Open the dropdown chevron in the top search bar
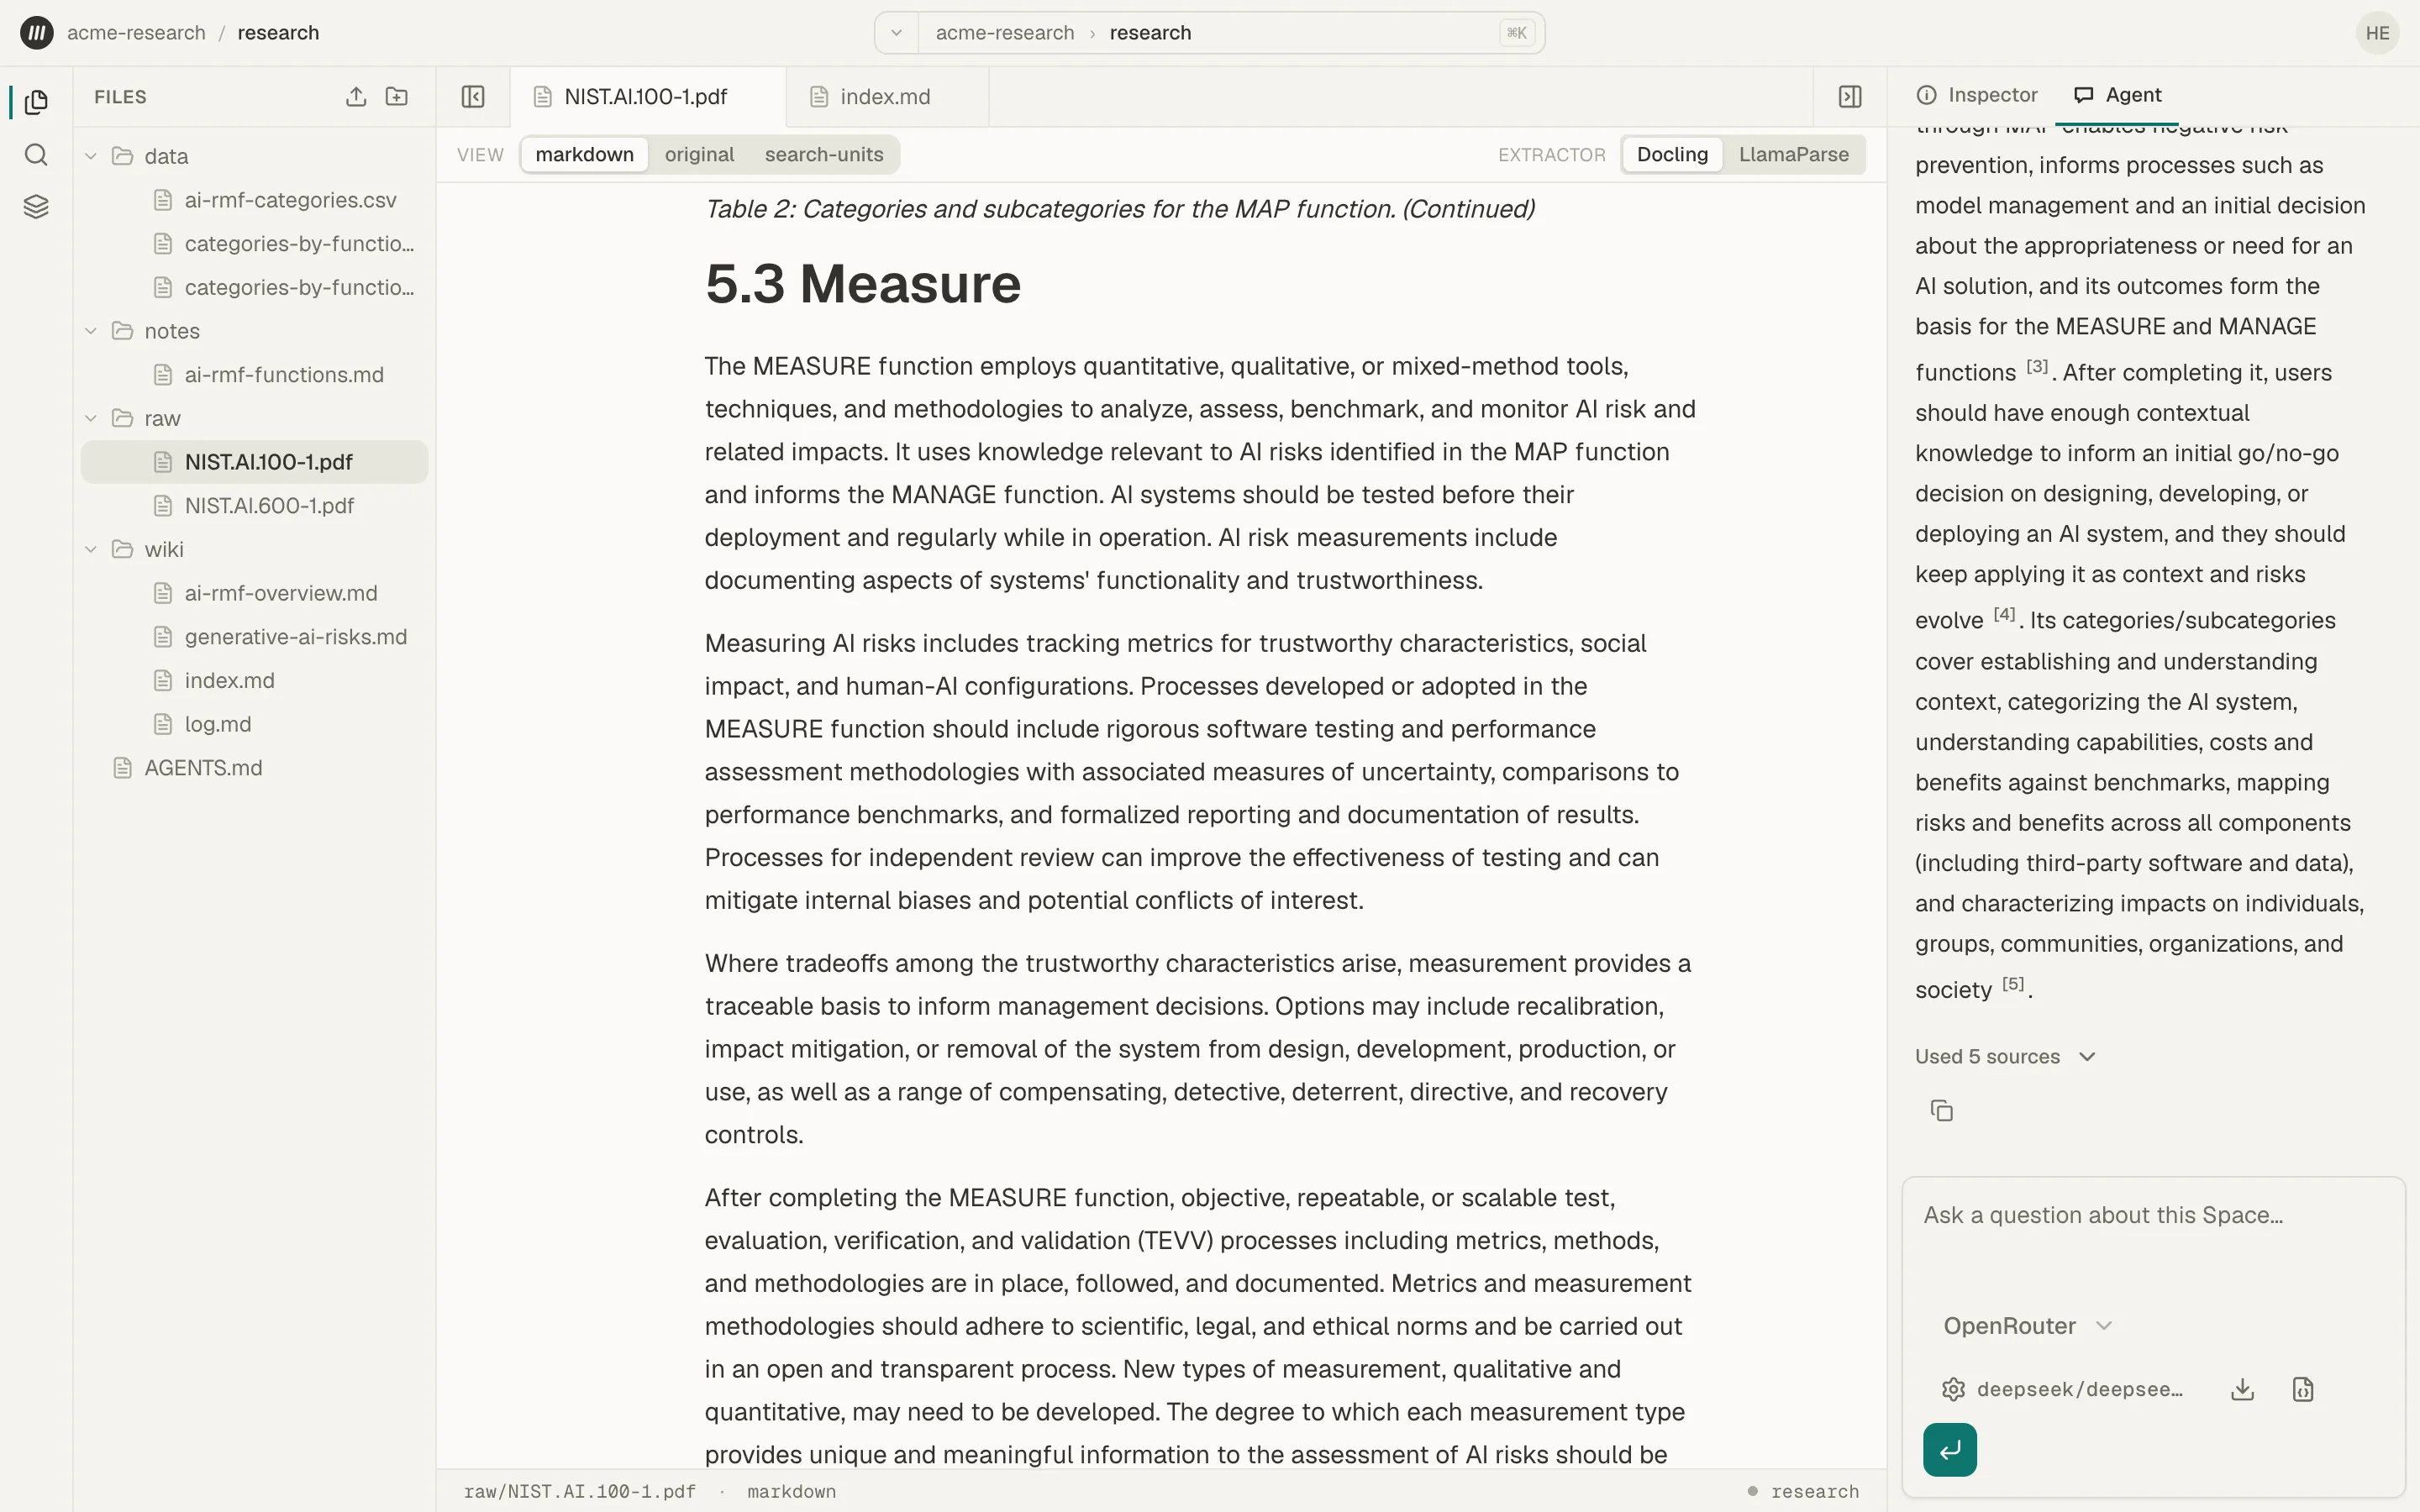 (897, 33)
